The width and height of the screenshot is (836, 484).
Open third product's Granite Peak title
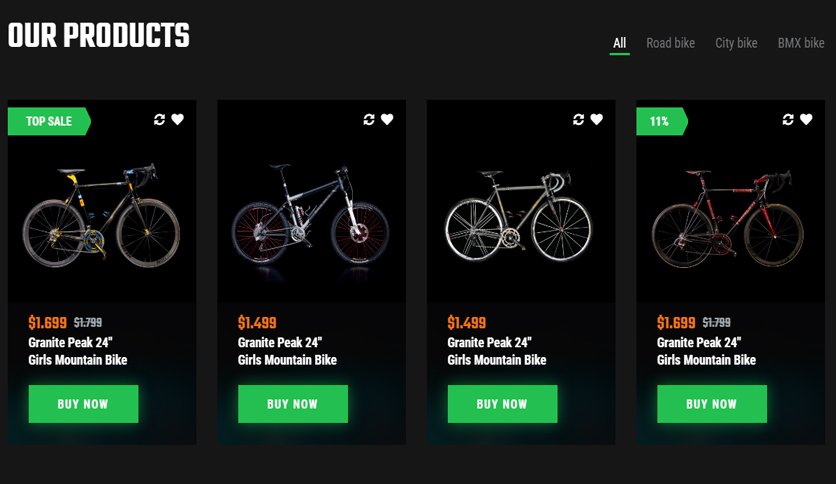496,351
